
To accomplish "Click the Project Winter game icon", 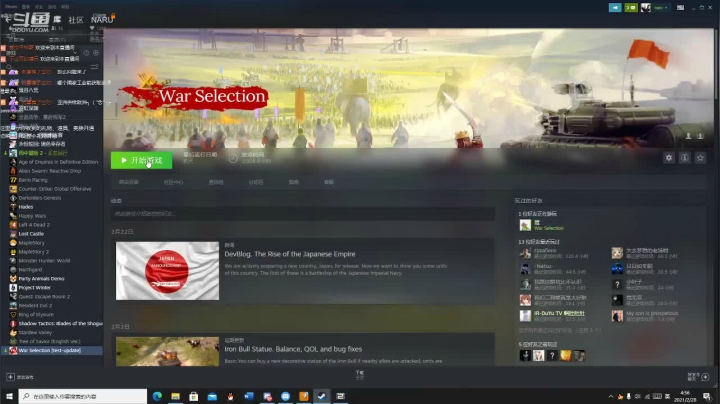I will click(x=13, y=287).
